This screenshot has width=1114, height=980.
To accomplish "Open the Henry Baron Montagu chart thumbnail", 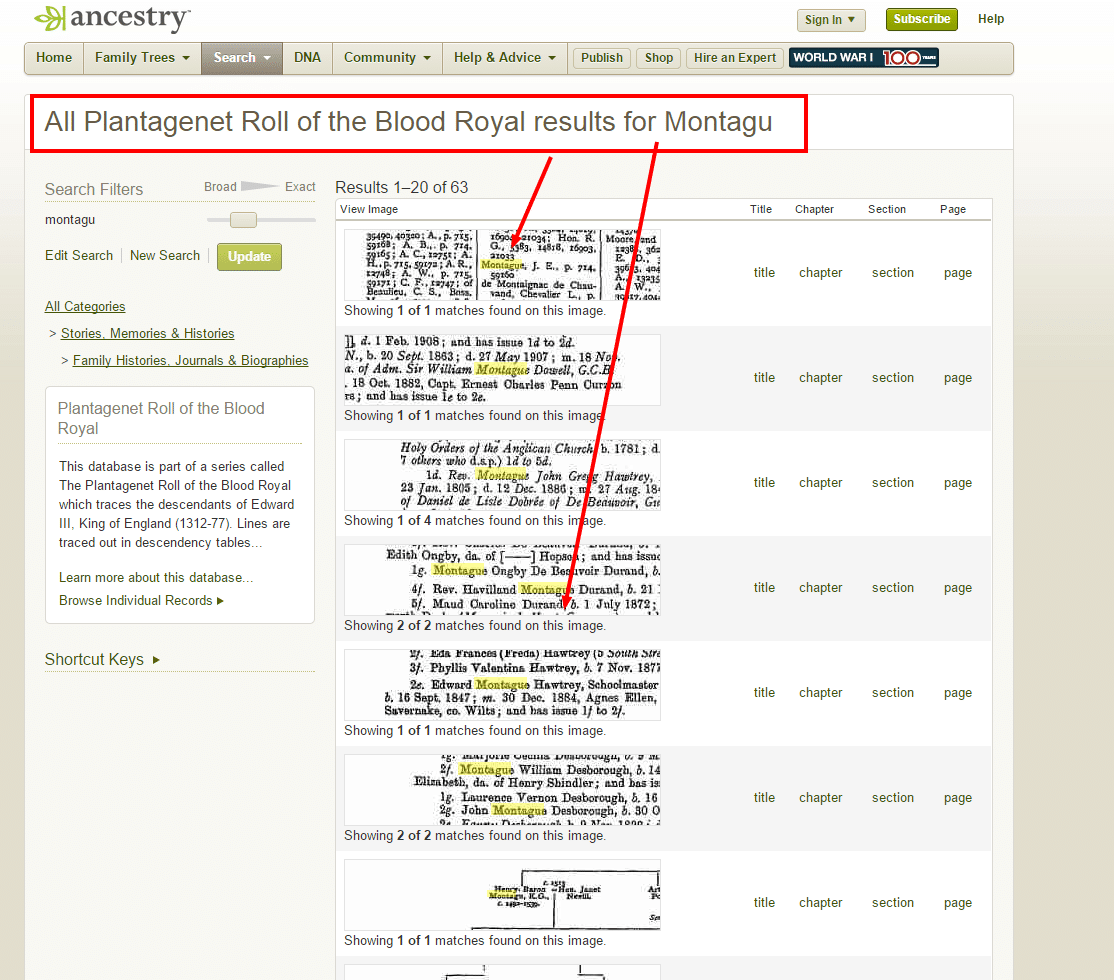I will coord(502,895).
